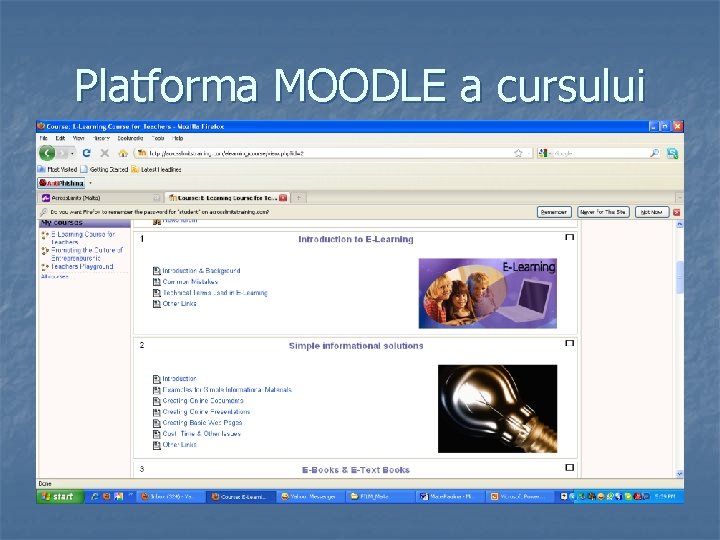Image resolution: width=720 pixels, height=540 pixels.
Task: Stop loading with the X toolbar icon
Action: [105, 153]
